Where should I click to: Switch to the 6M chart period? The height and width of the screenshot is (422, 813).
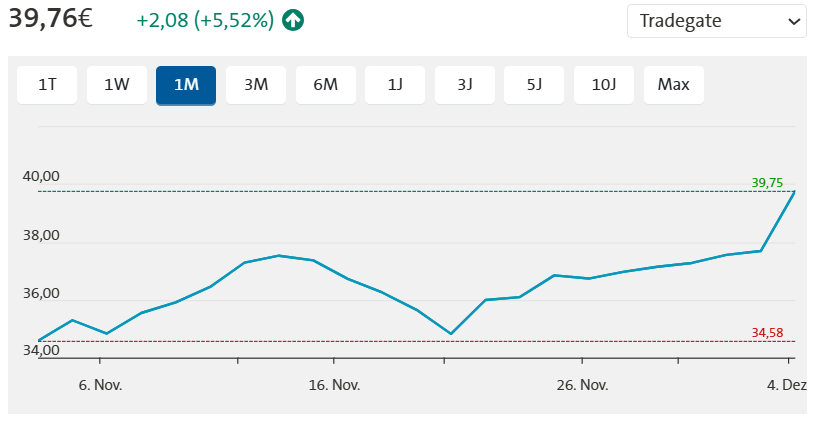[x=325, y=85]
